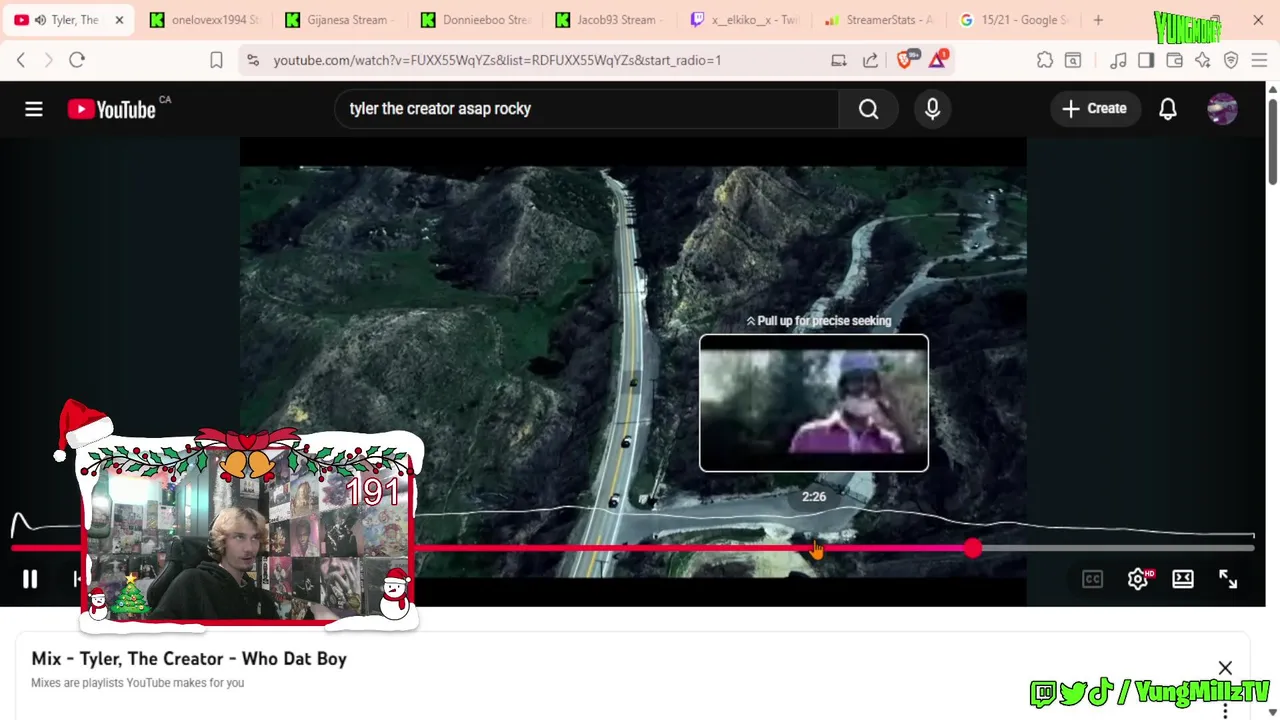
Task: Toggle the browser sidebar panel
Action: (1146, 60)
